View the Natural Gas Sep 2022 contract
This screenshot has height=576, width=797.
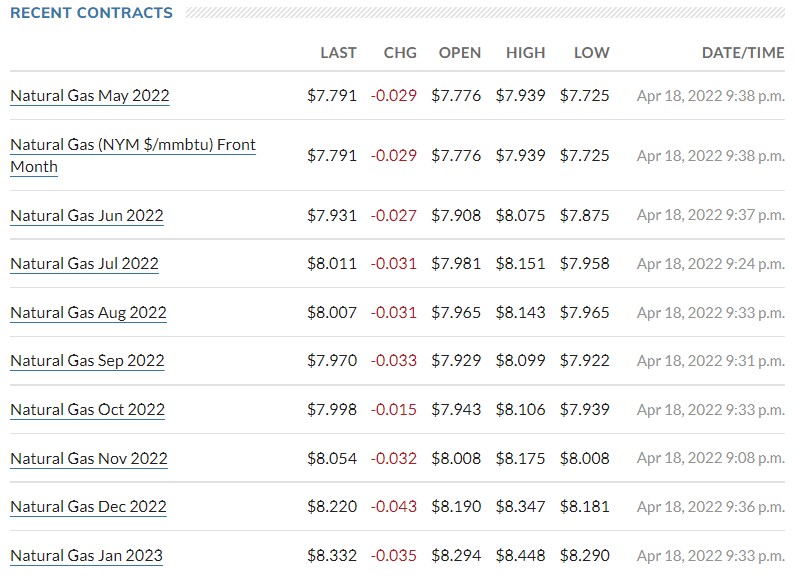[87, 361]
